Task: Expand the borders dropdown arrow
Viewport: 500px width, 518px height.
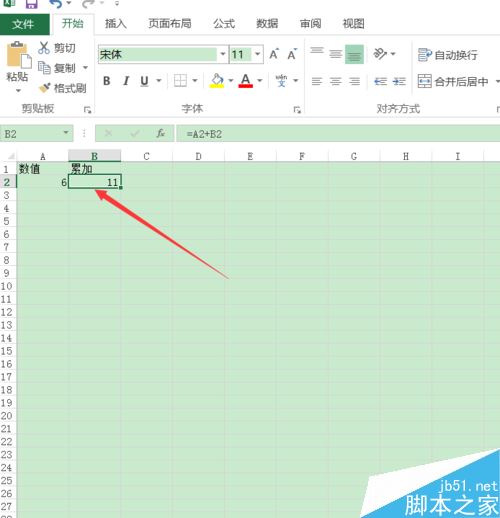Action: 195,81
